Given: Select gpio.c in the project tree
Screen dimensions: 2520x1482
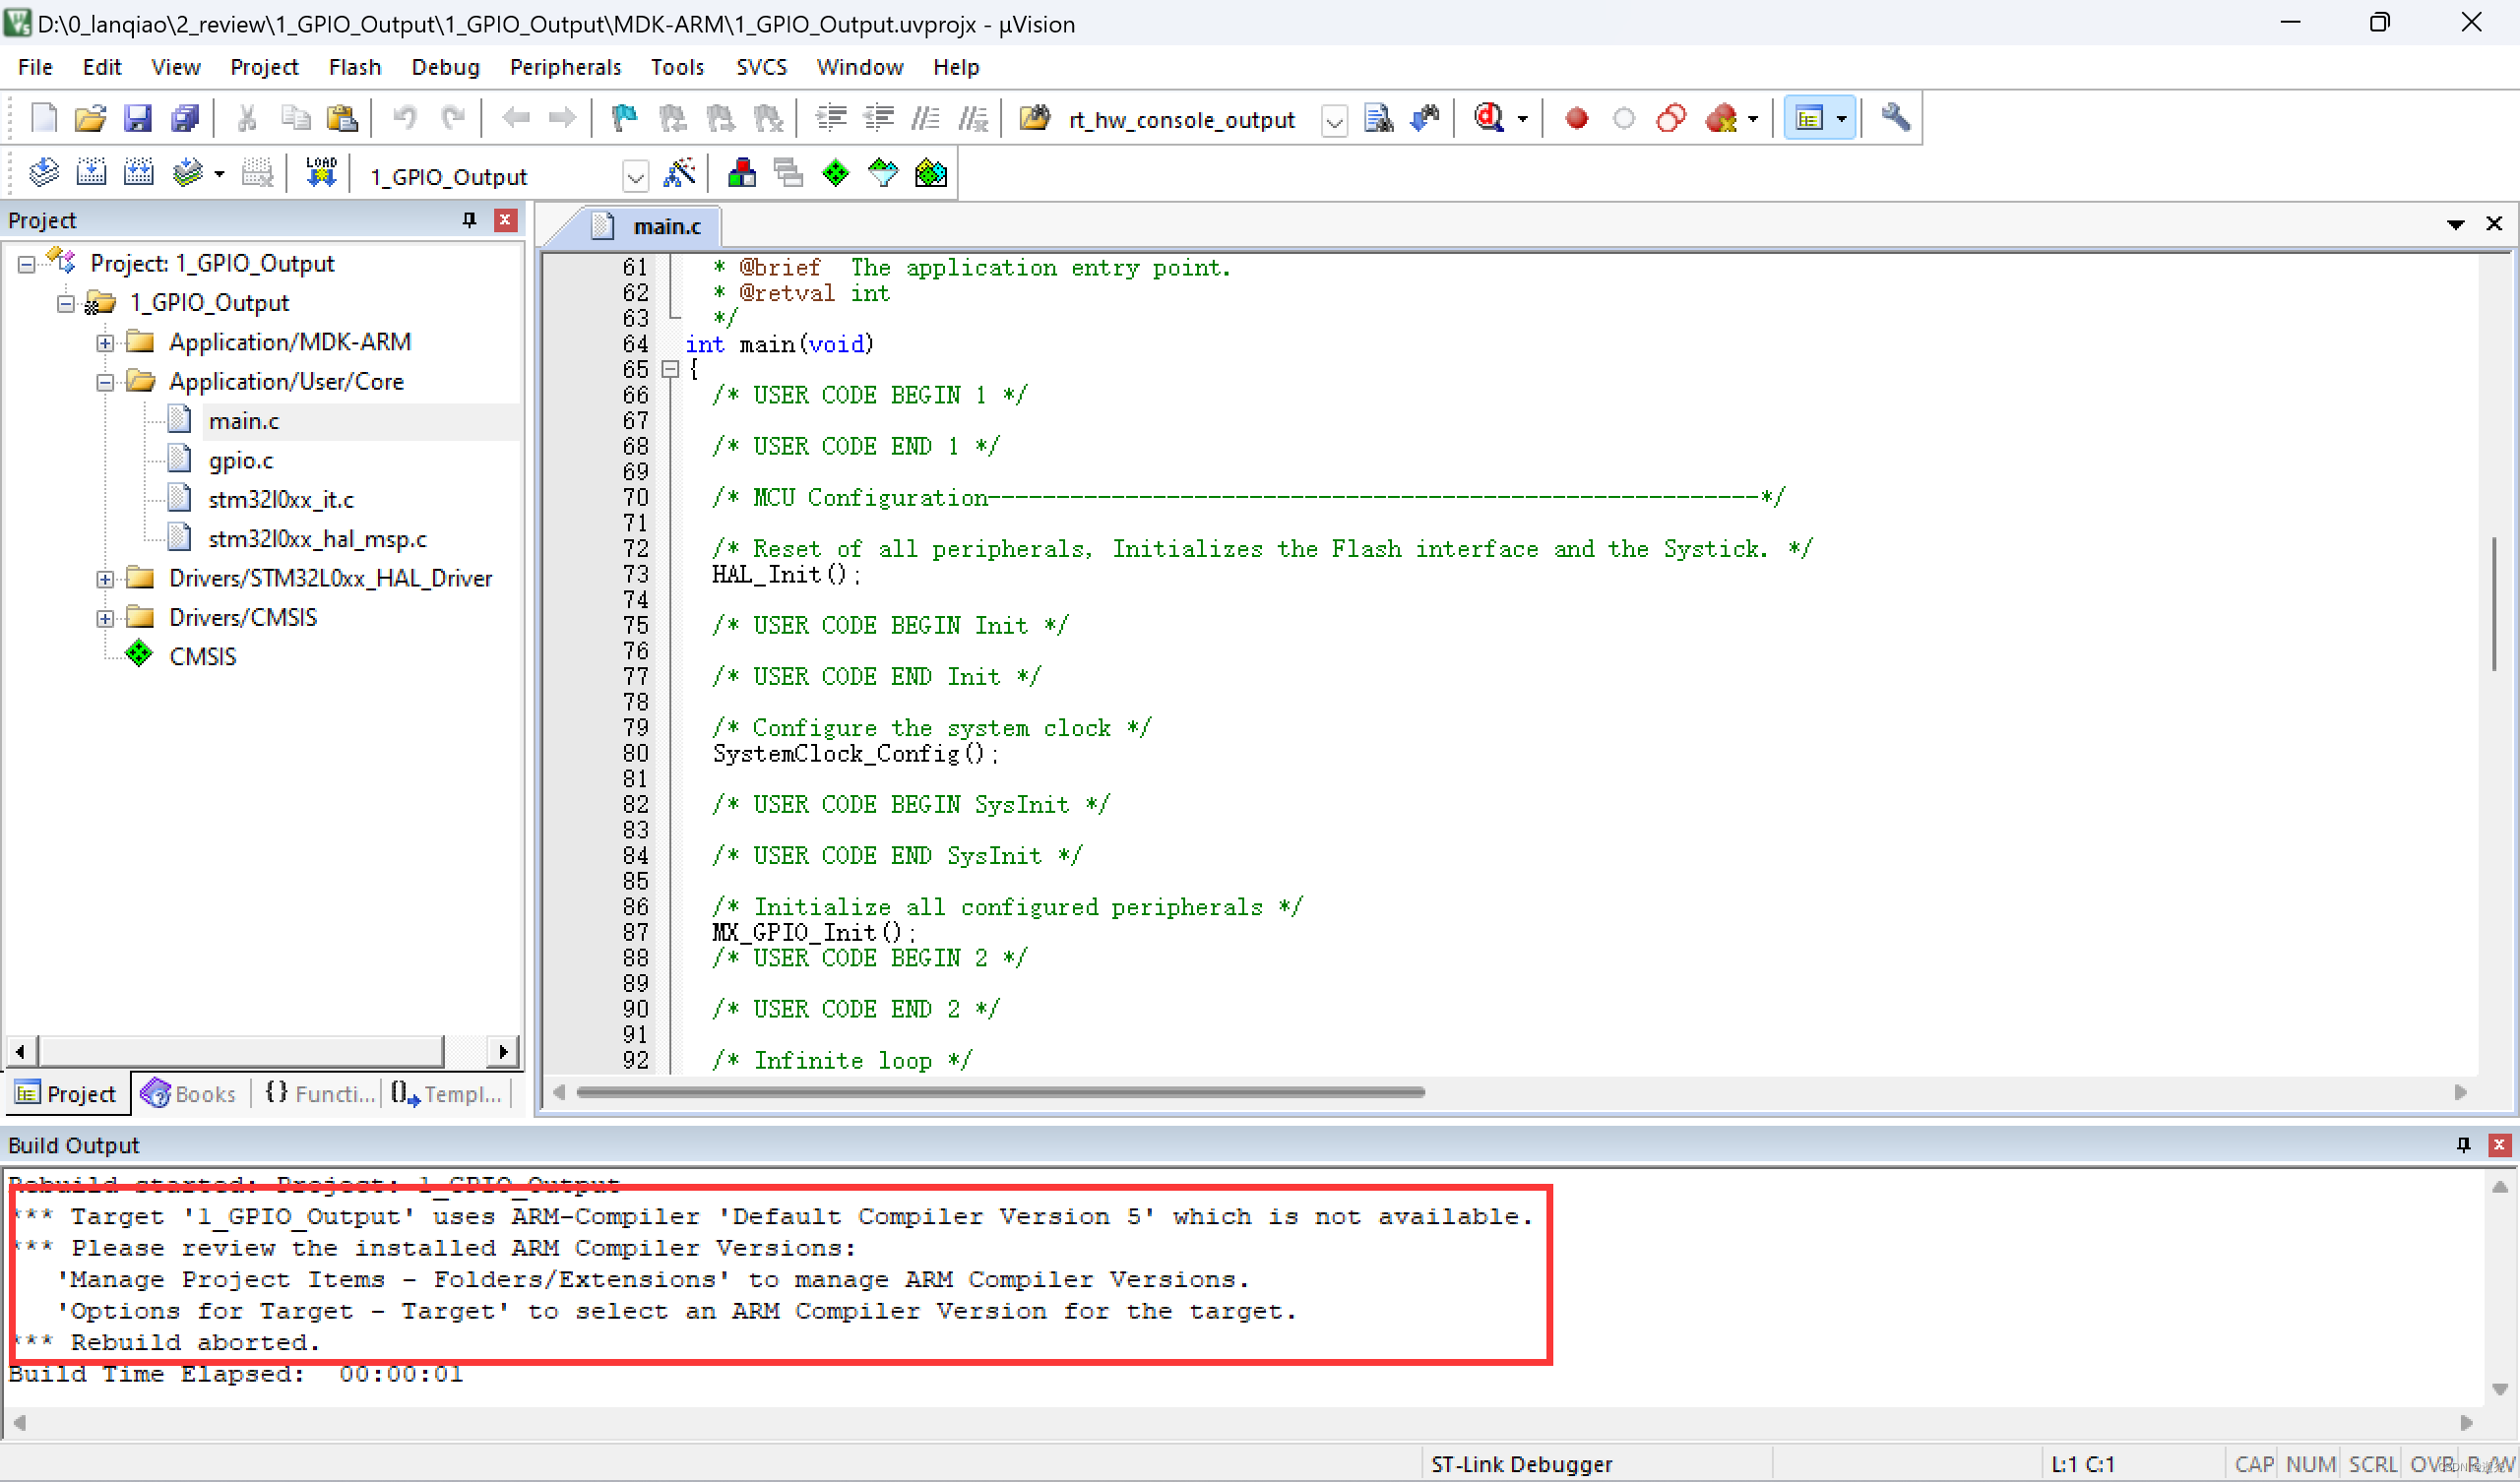Looking at the screenshot, I should click(x=240, y=461).
